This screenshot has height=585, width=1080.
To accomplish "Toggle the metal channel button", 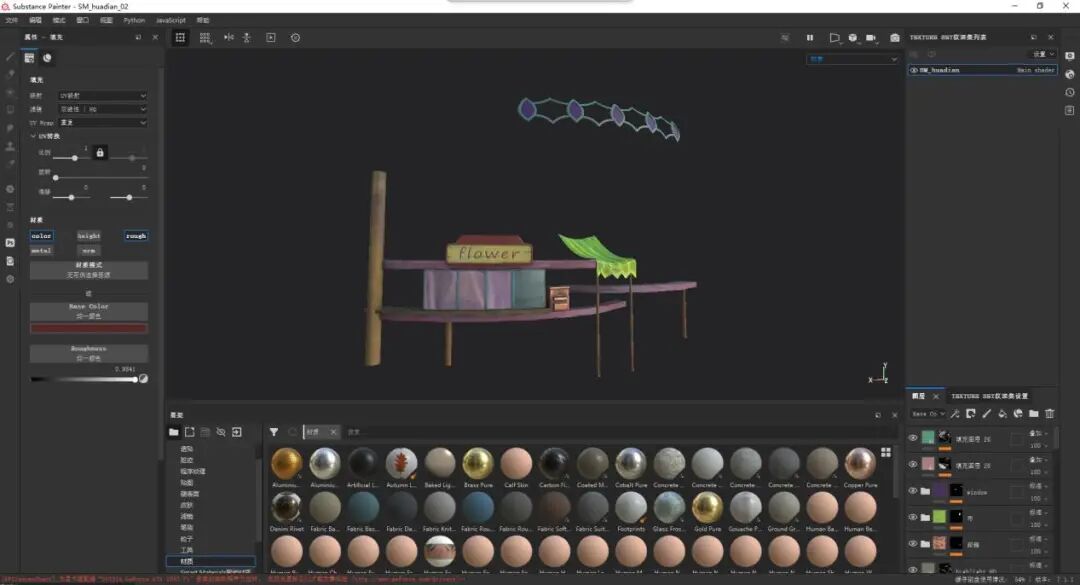I will (41, 251).
